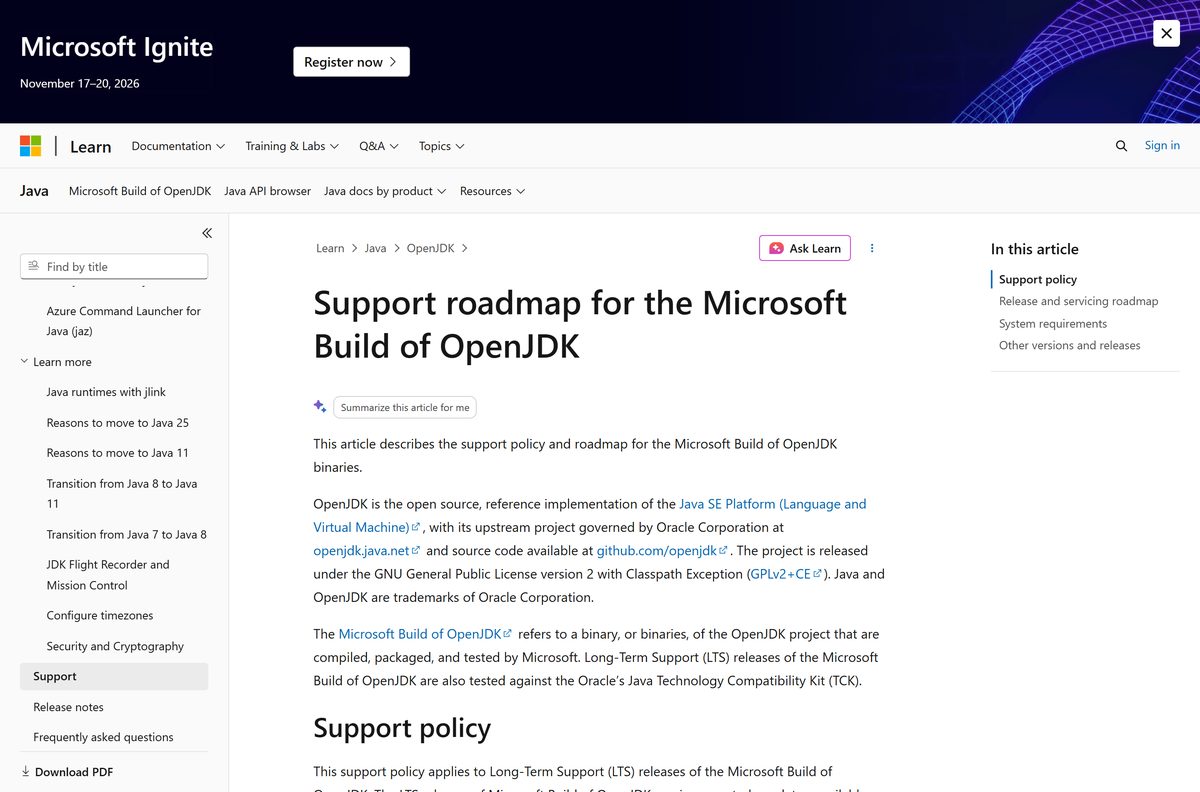Open the GPLv2+CE license link
This screenshot has width=1200, height=792.
pyautogui.click(x=785, y=574)
